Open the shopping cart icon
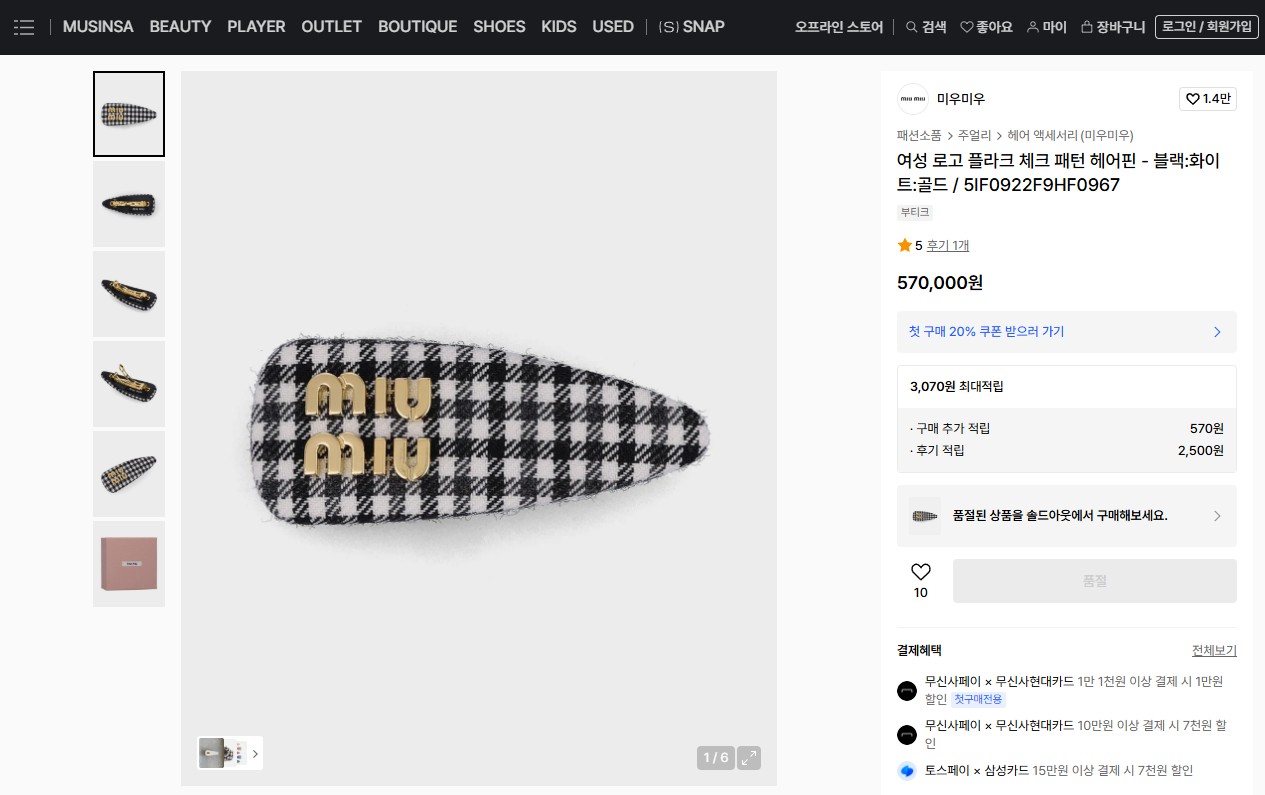1265x795 pixels. (1086, 27)
